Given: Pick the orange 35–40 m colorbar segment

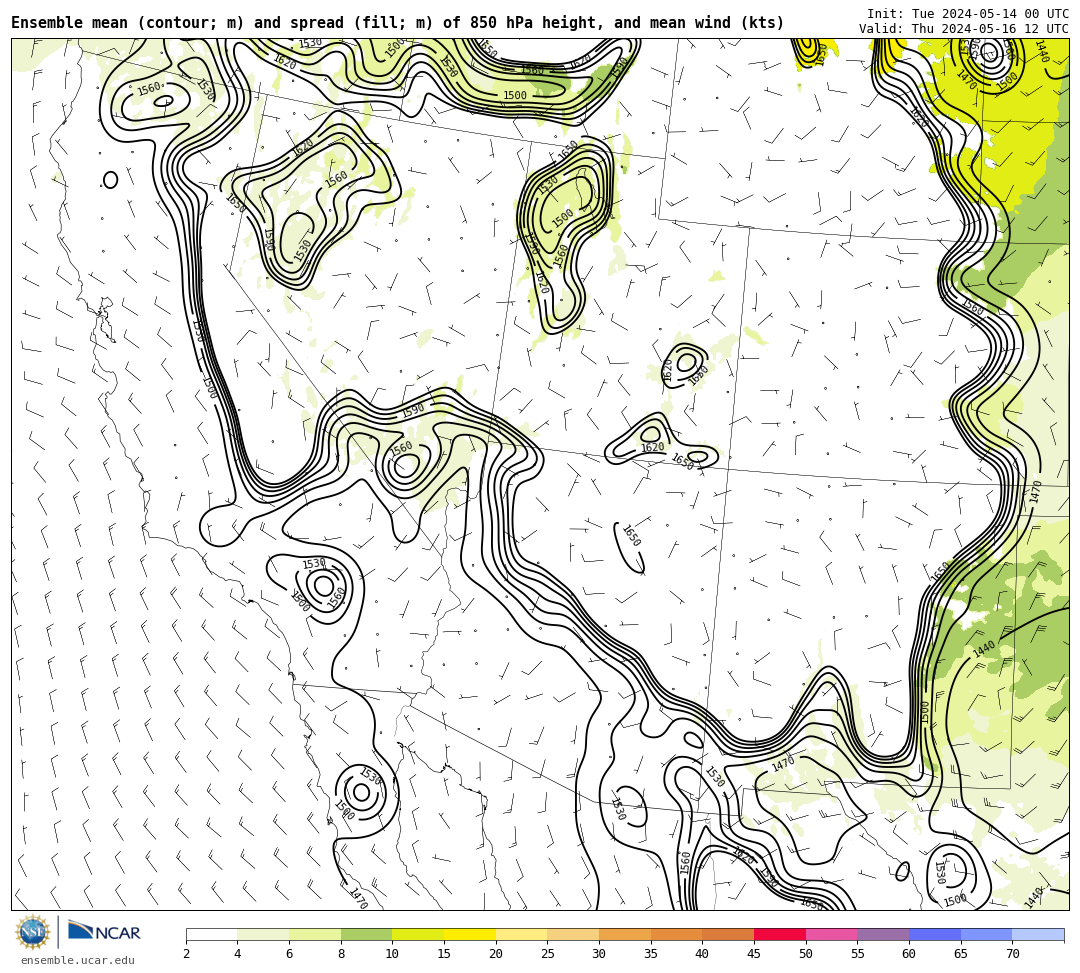Looking at the screenshot, I should [676, 934].
